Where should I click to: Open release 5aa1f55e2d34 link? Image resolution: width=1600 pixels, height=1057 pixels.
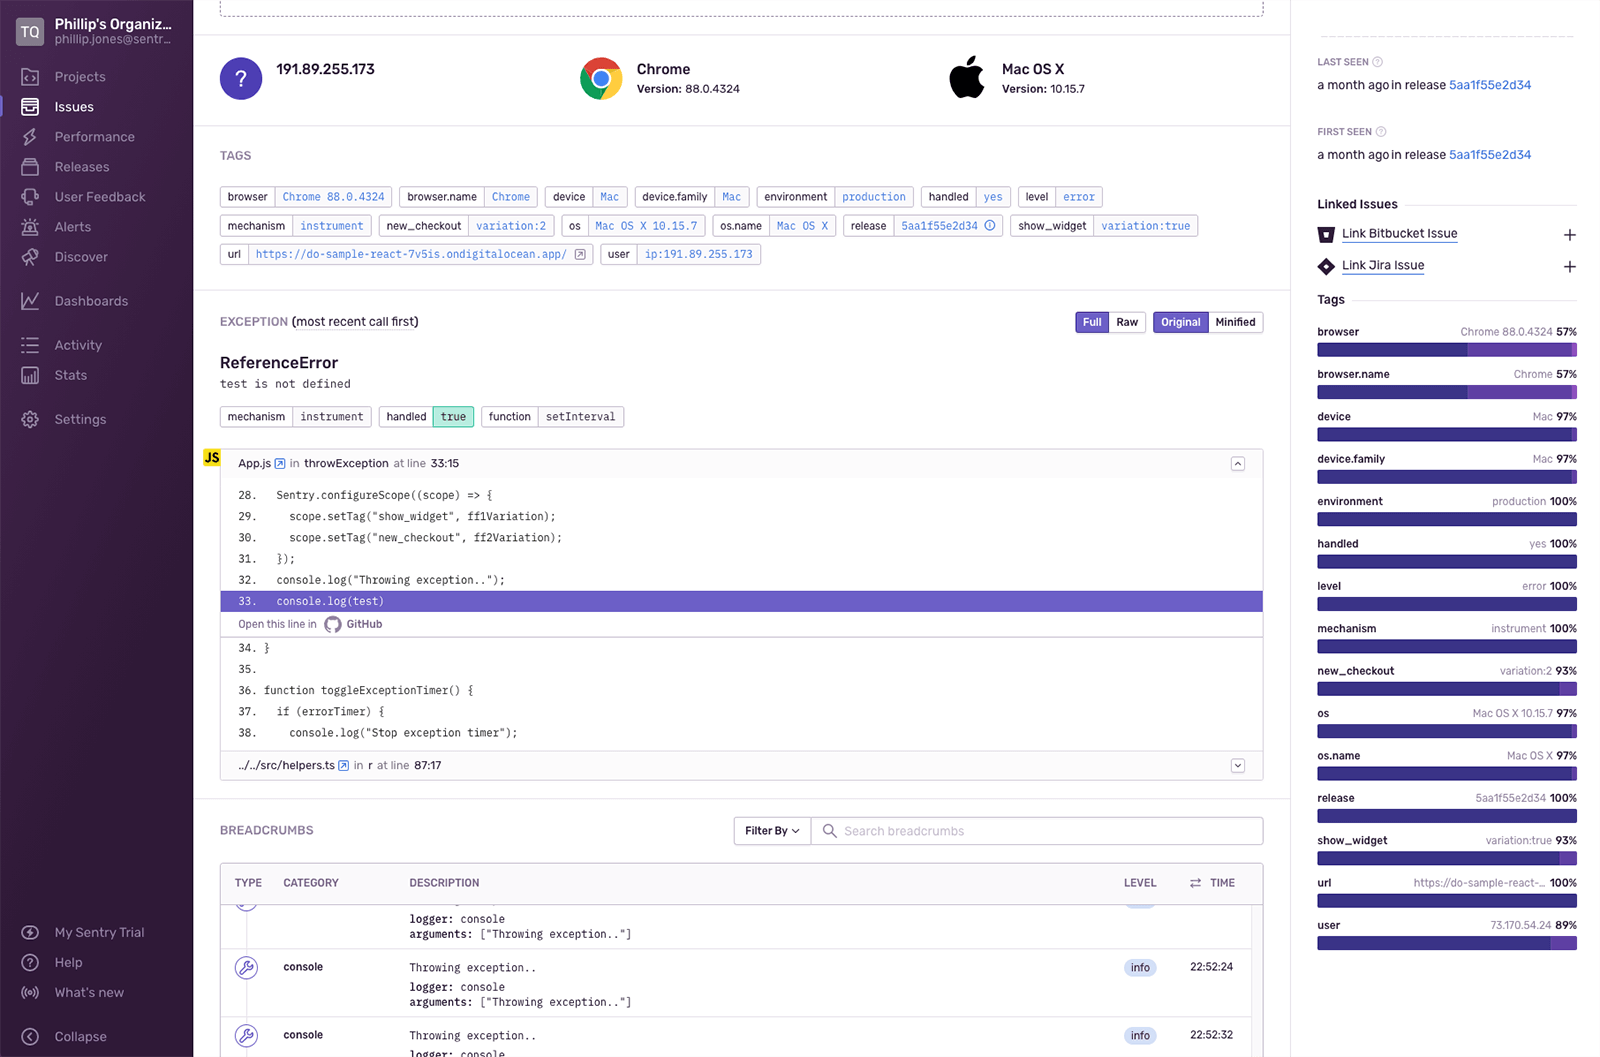[1489, 84]
